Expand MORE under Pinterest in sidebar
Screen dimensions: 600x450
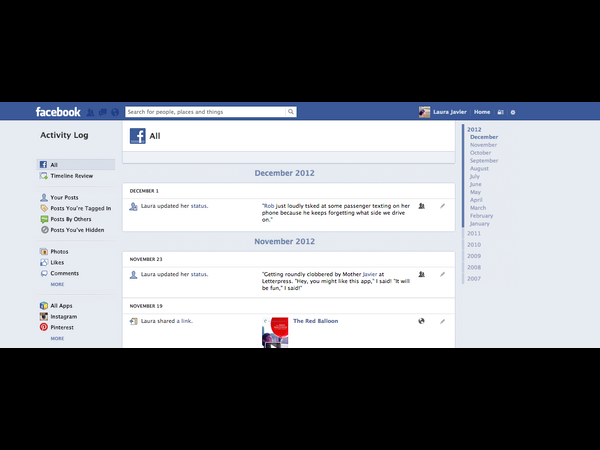coord(57,338)
